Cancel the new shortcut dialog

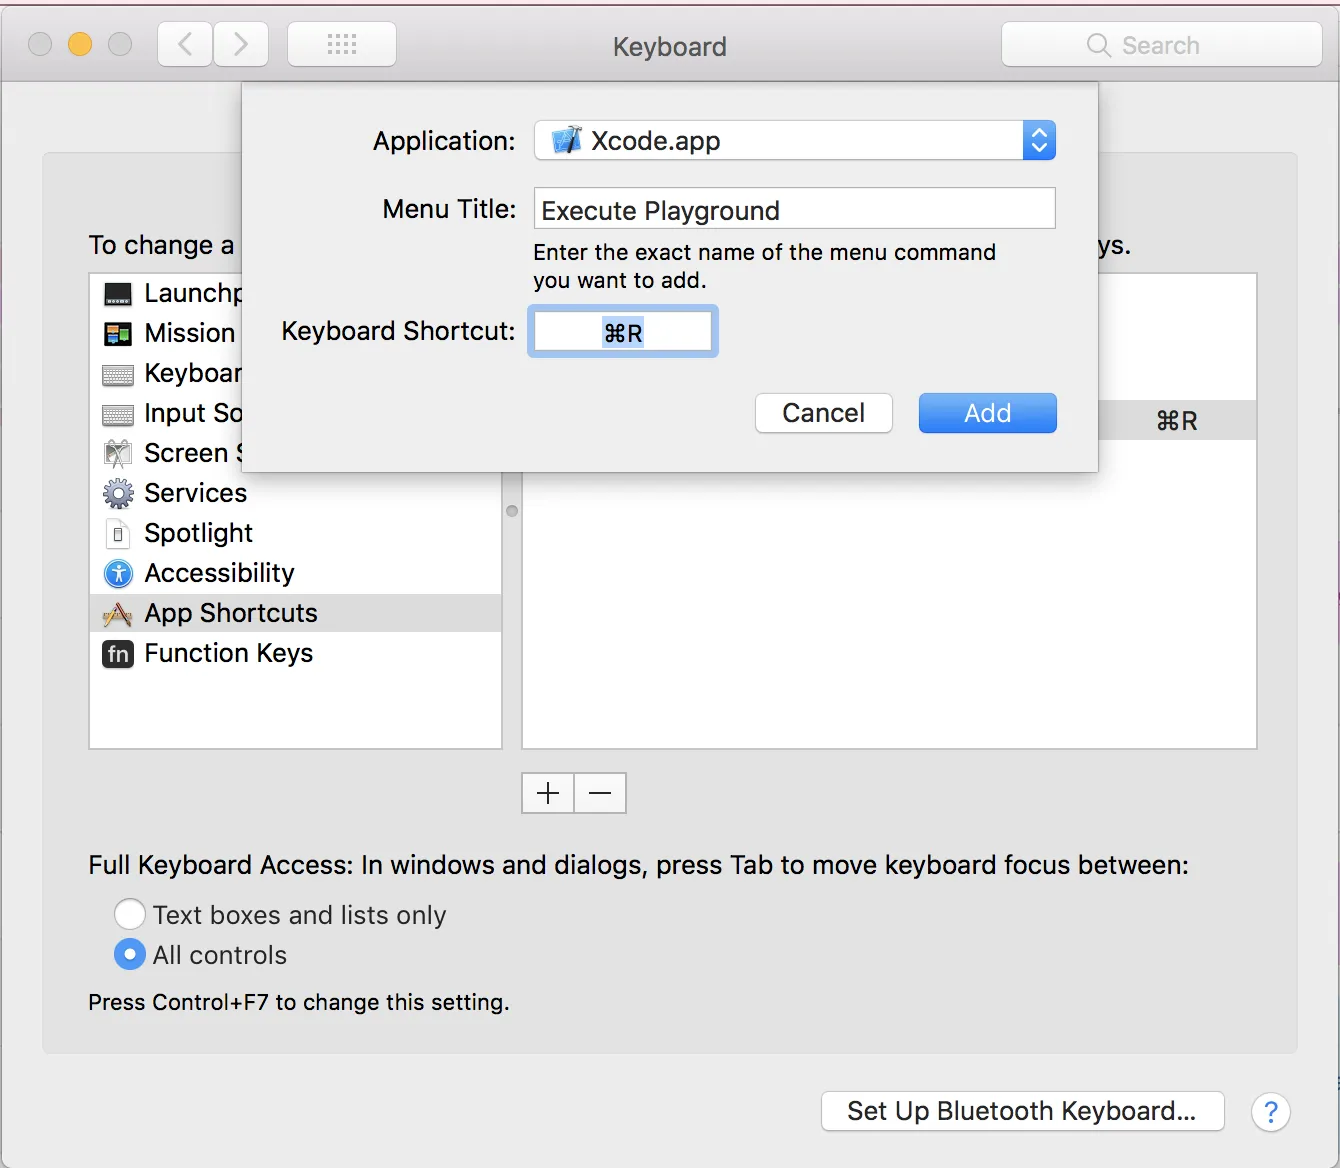(x=824, y=413)
